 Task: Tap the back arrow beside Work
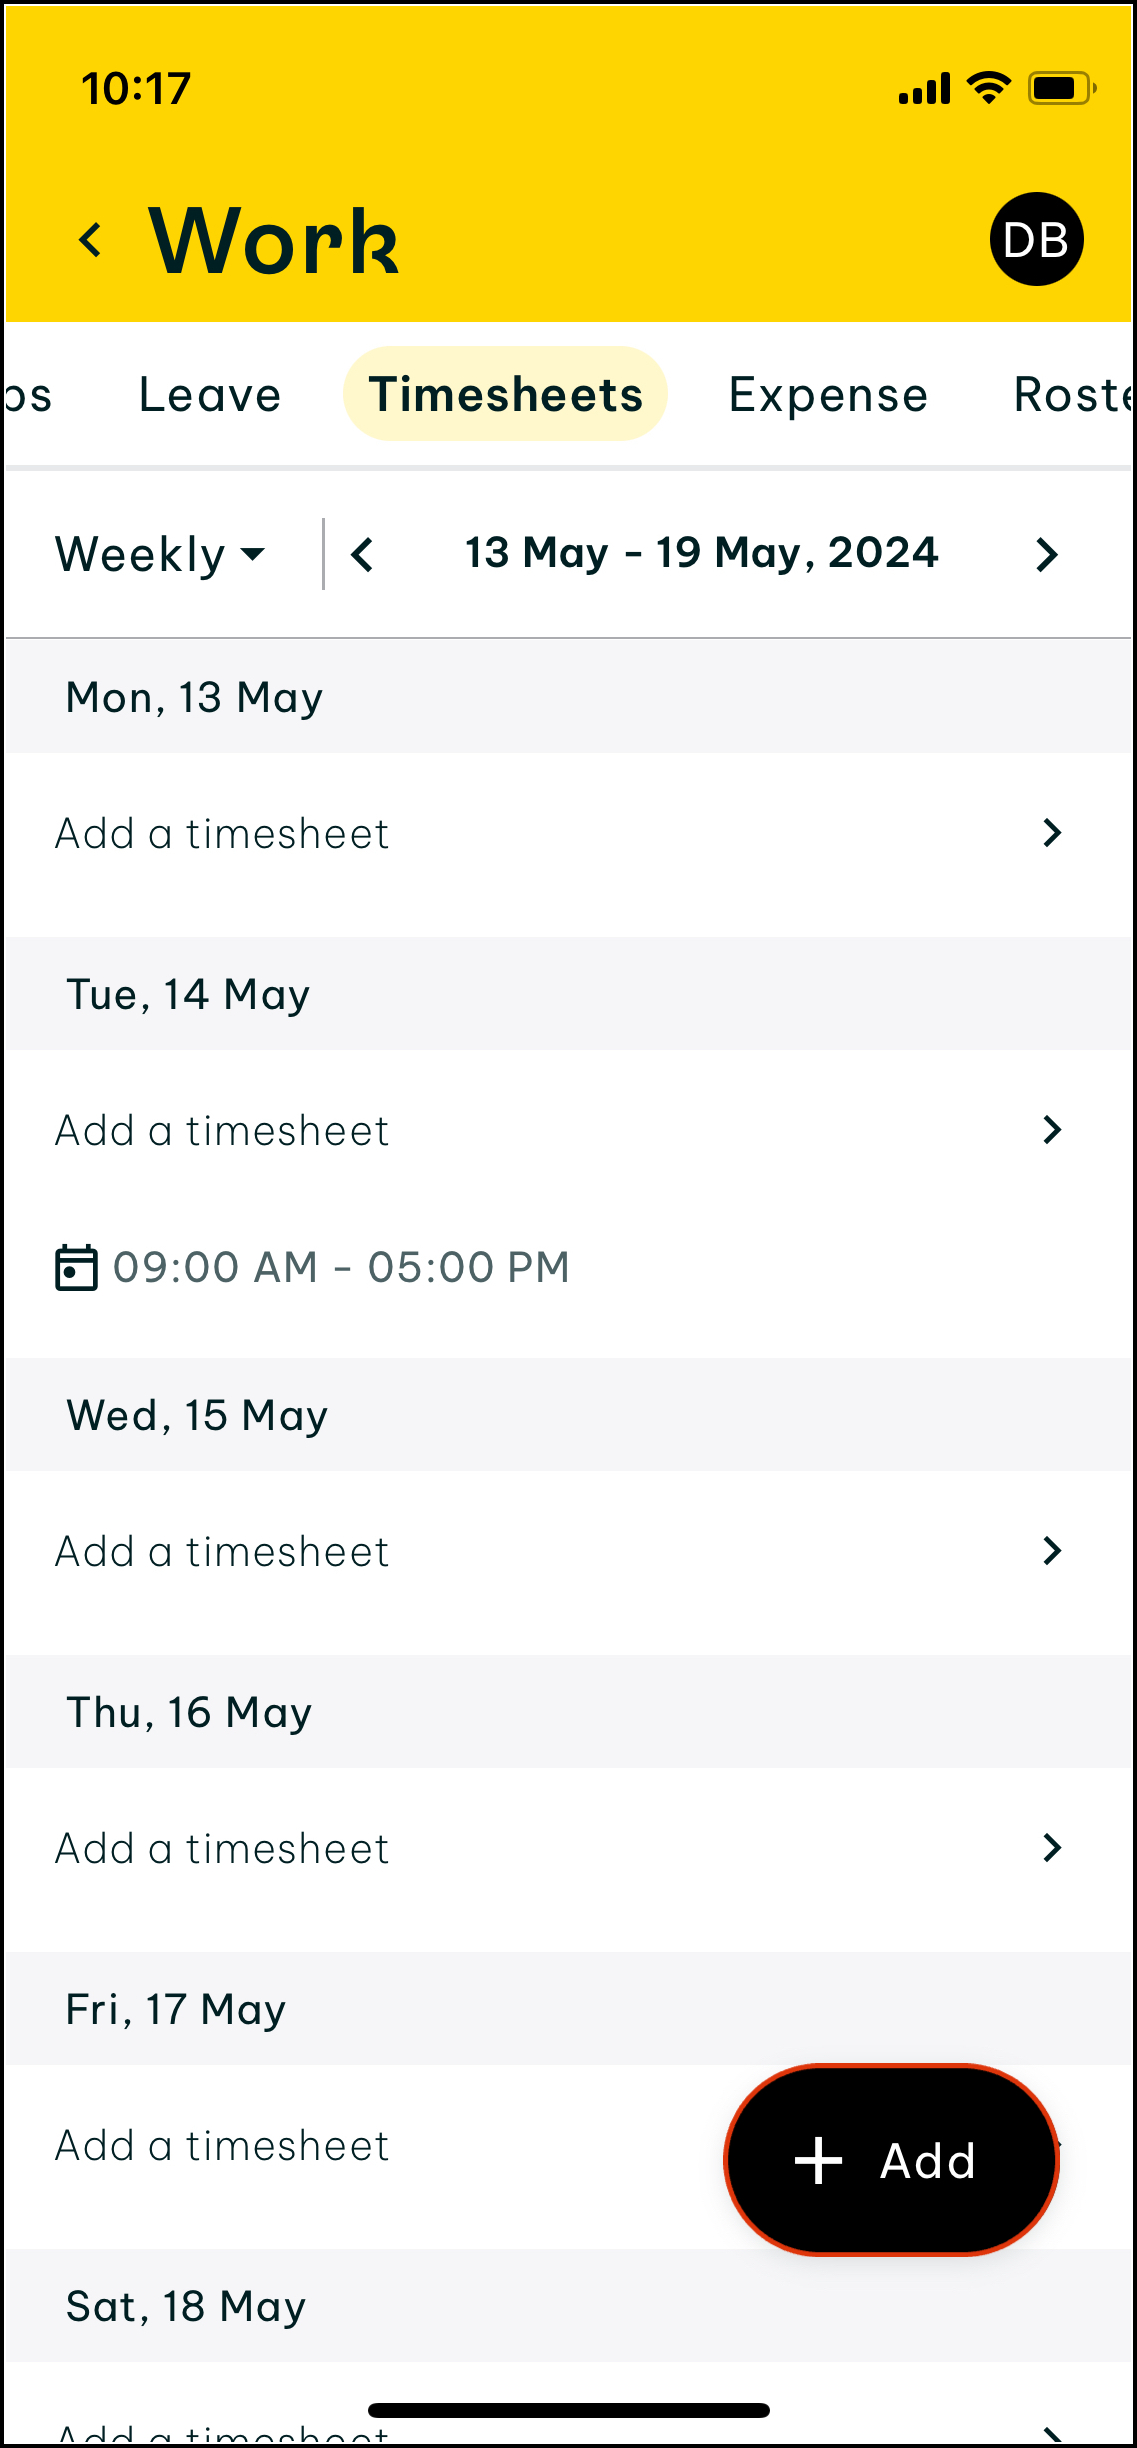[91, 240]
